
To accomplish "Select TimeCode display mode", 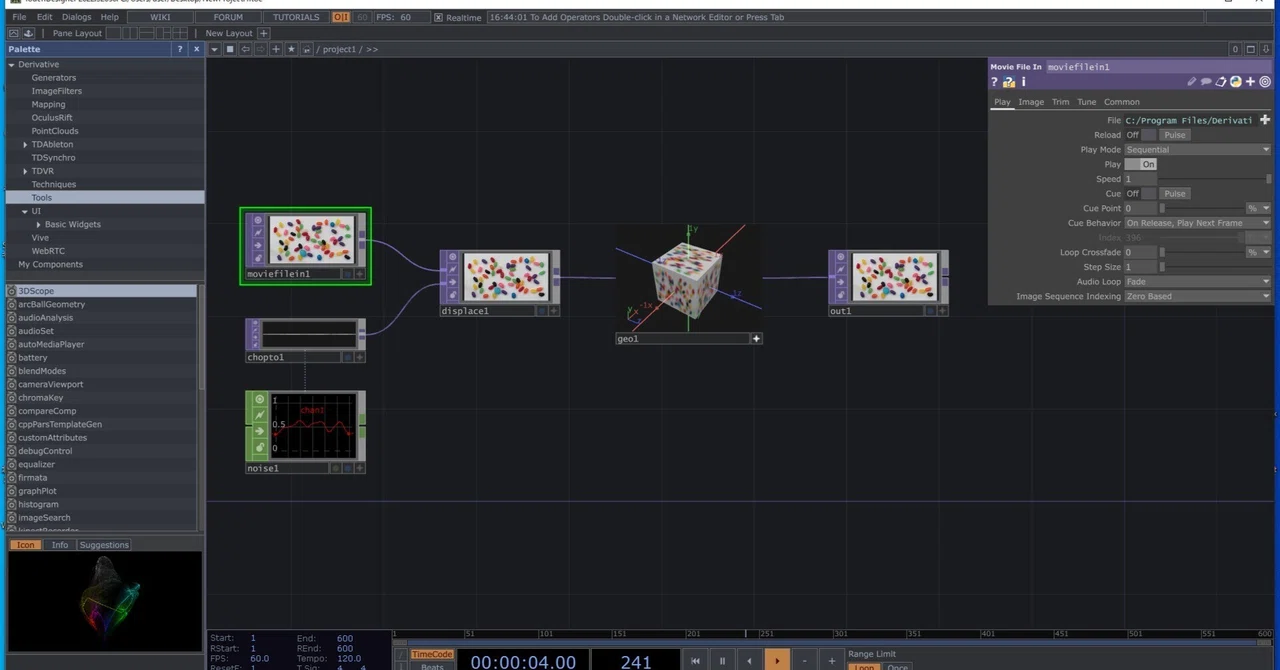I will pyautogui.click(x=432, y=655).
